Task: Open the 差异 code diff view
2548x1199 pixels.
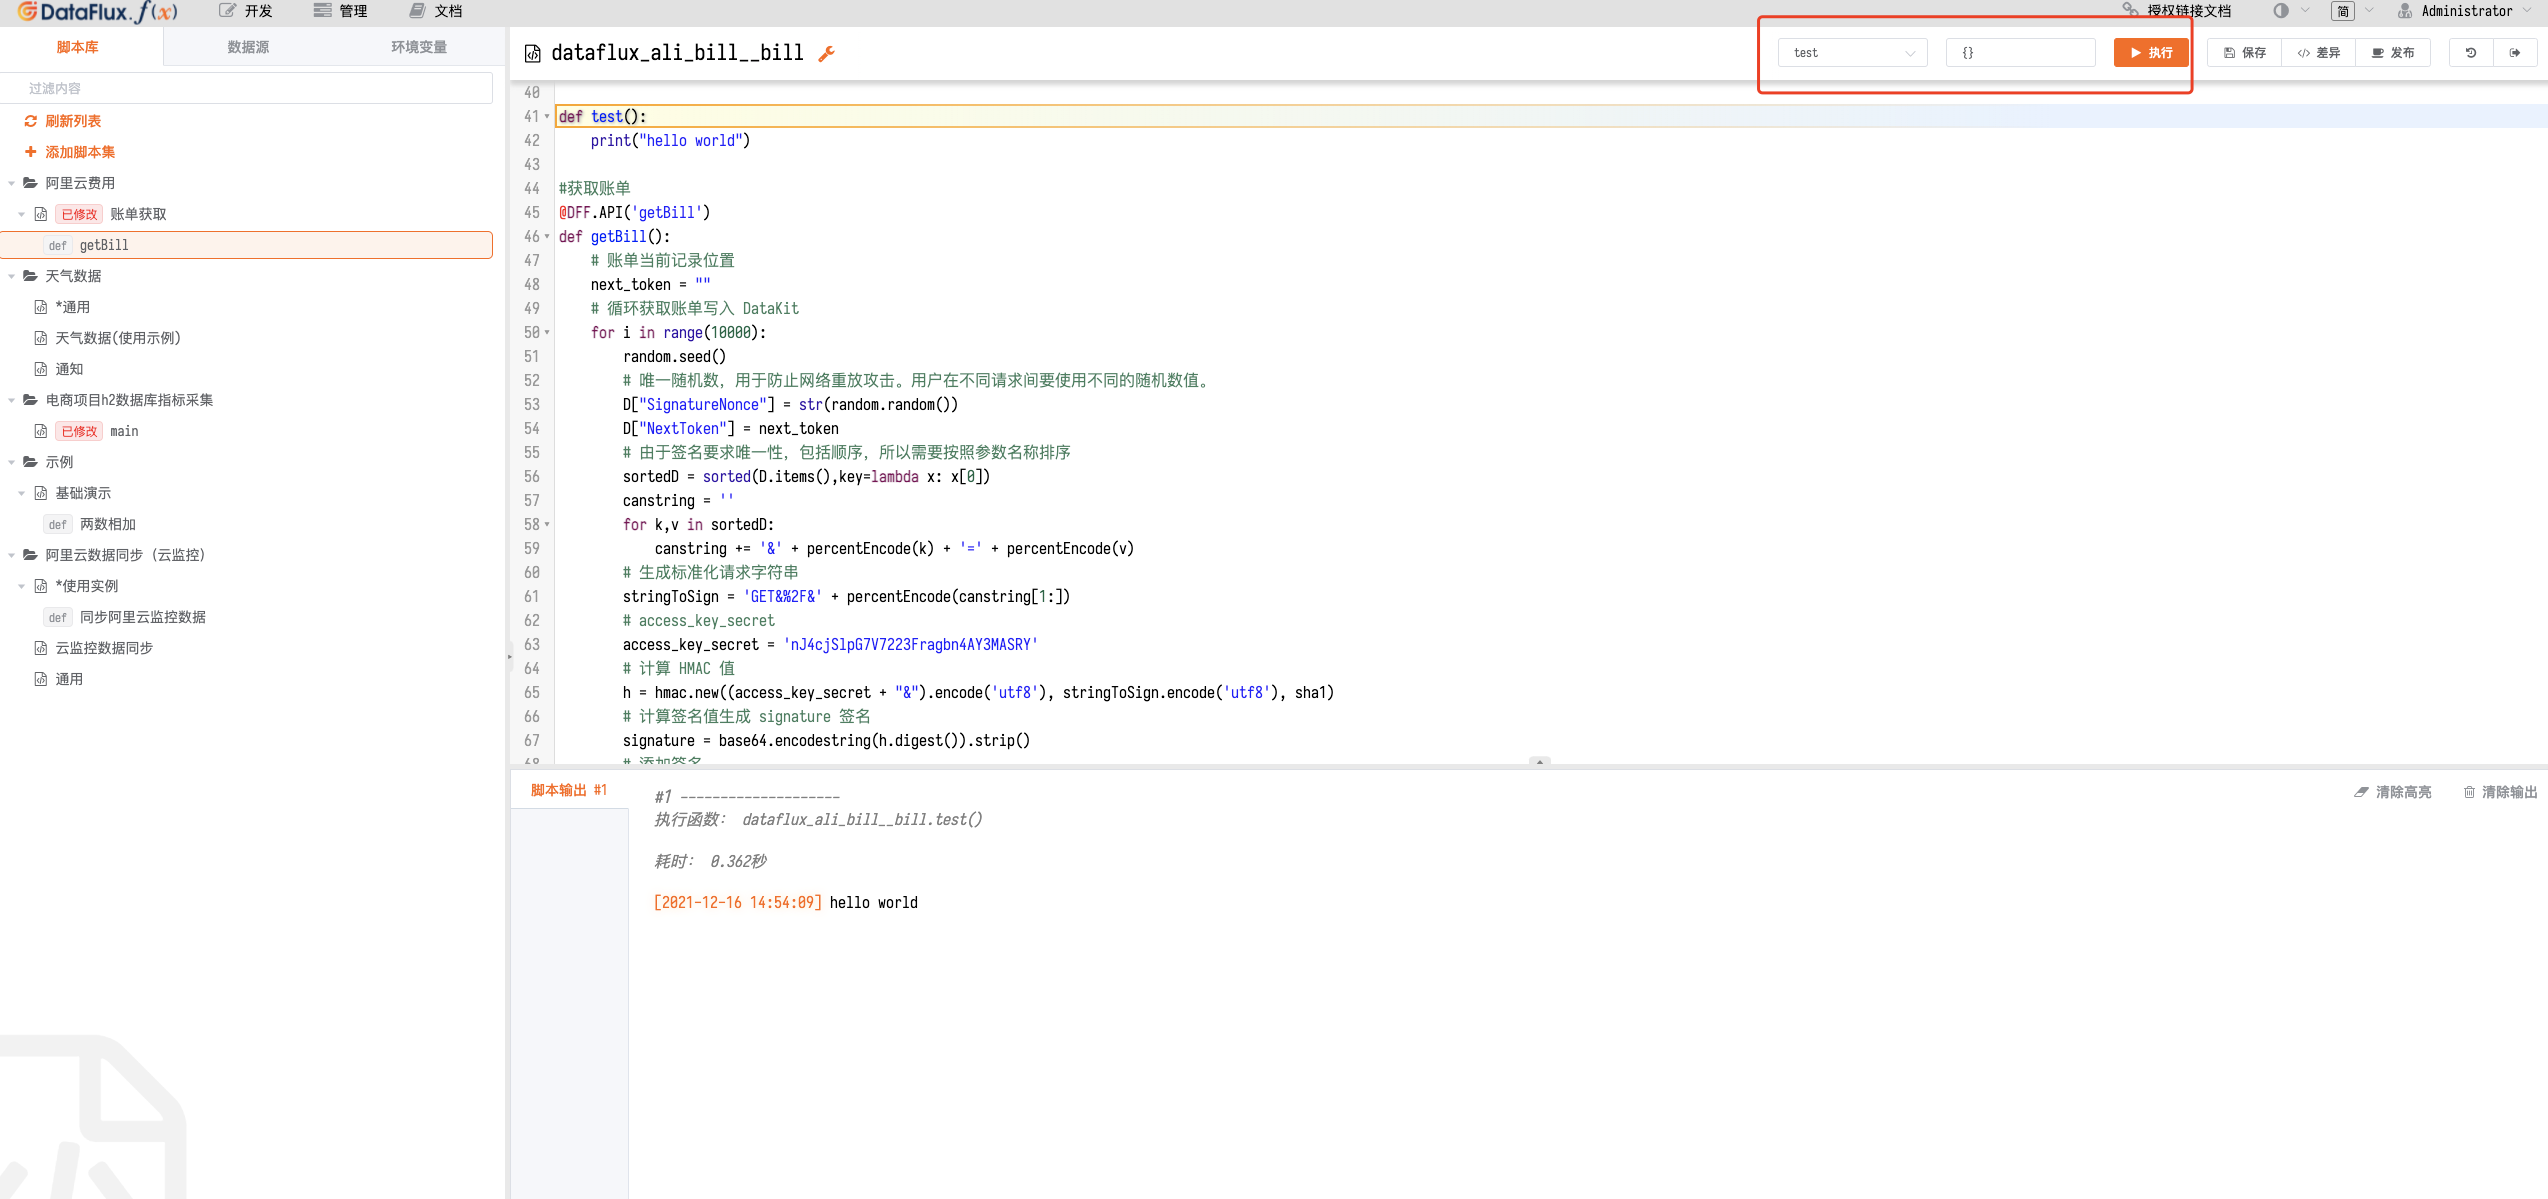Action: pyautogui.click(x=2318, y=53)
